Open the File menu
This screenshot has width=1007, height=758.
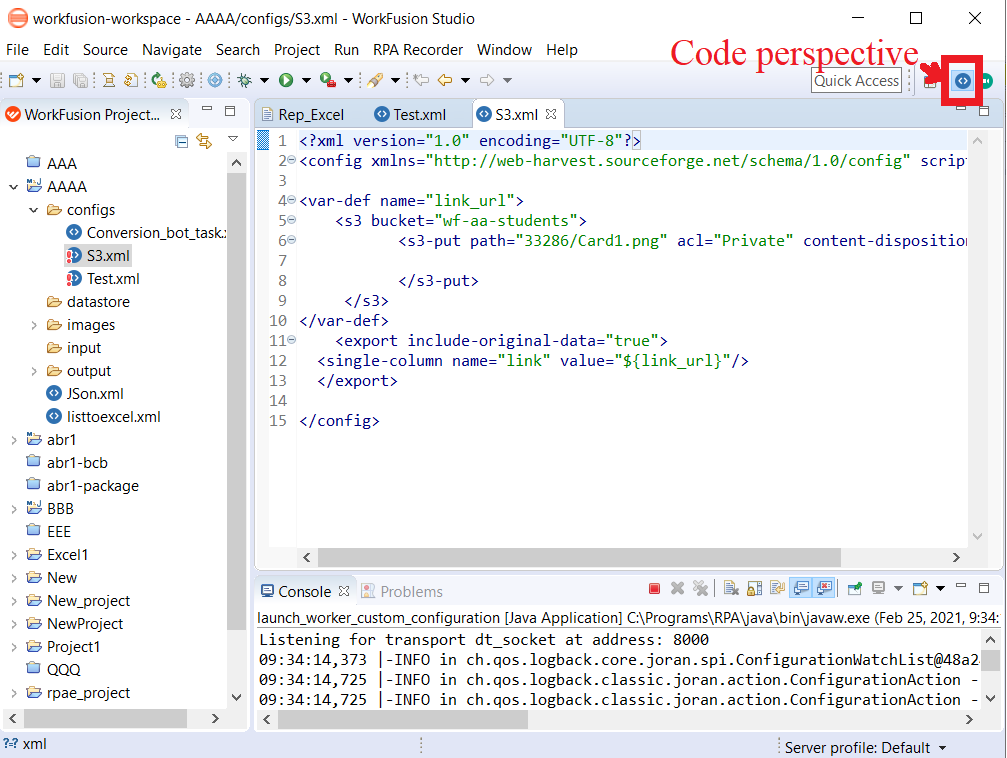pos(17,50)
